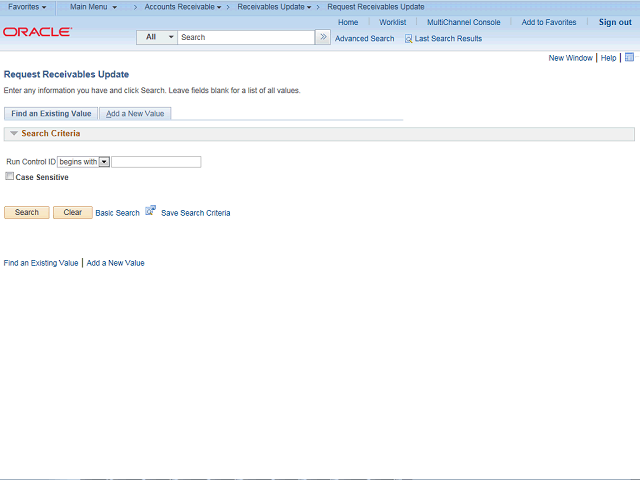The height and width of the screenshot is (480, 640).
Task: Open the All search category dropdown
Action: click(x=157, y=37)
